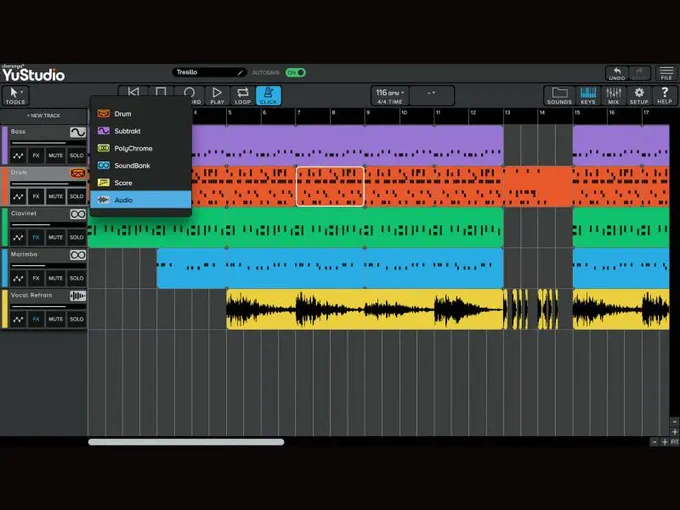Open the Tools selector
Screen dimensions: 680x510
[15, 96]
